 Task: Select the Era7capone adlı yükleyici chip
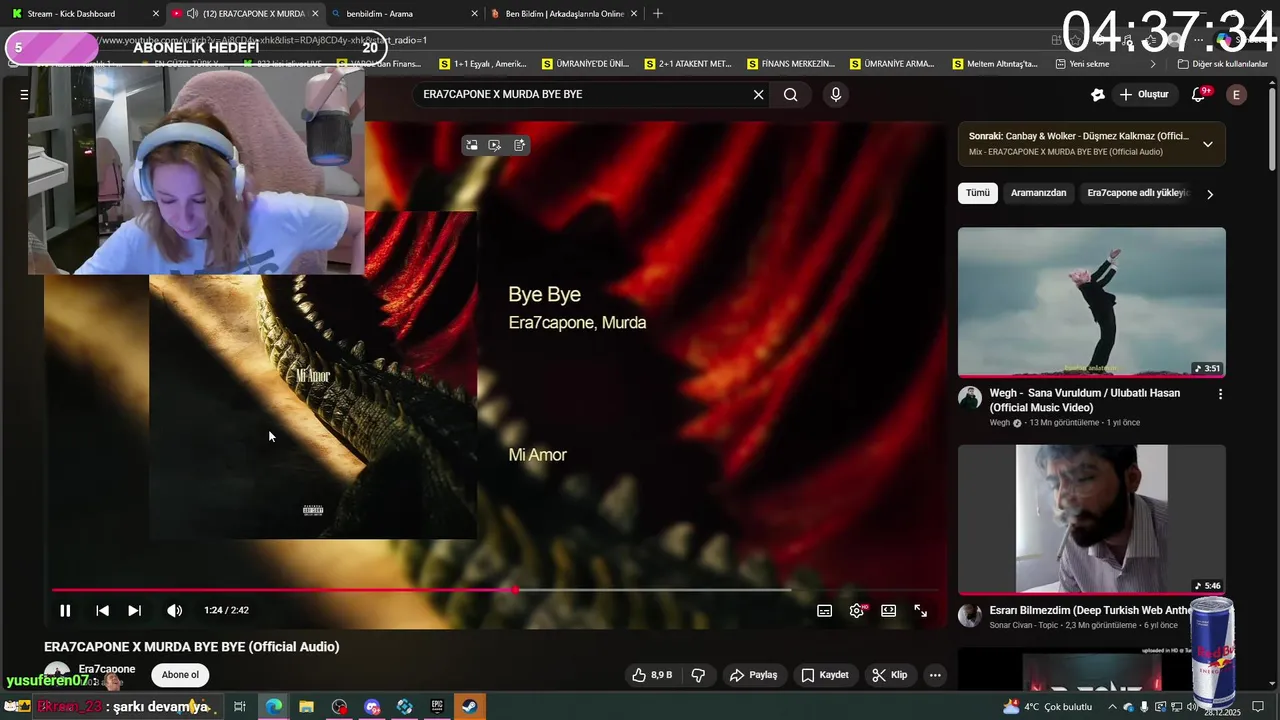[x=1138, y=193]
